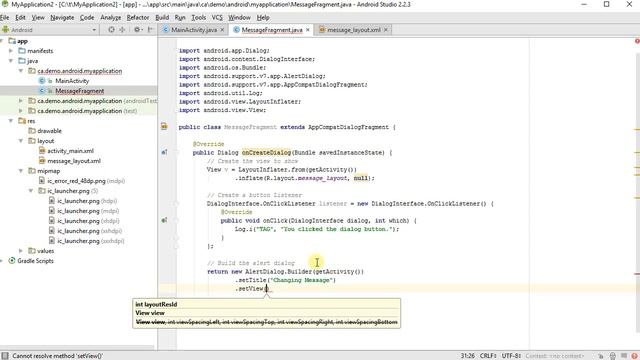
Task: Toggle the read-only lock icon in status bar
Action: pos(601,356)
